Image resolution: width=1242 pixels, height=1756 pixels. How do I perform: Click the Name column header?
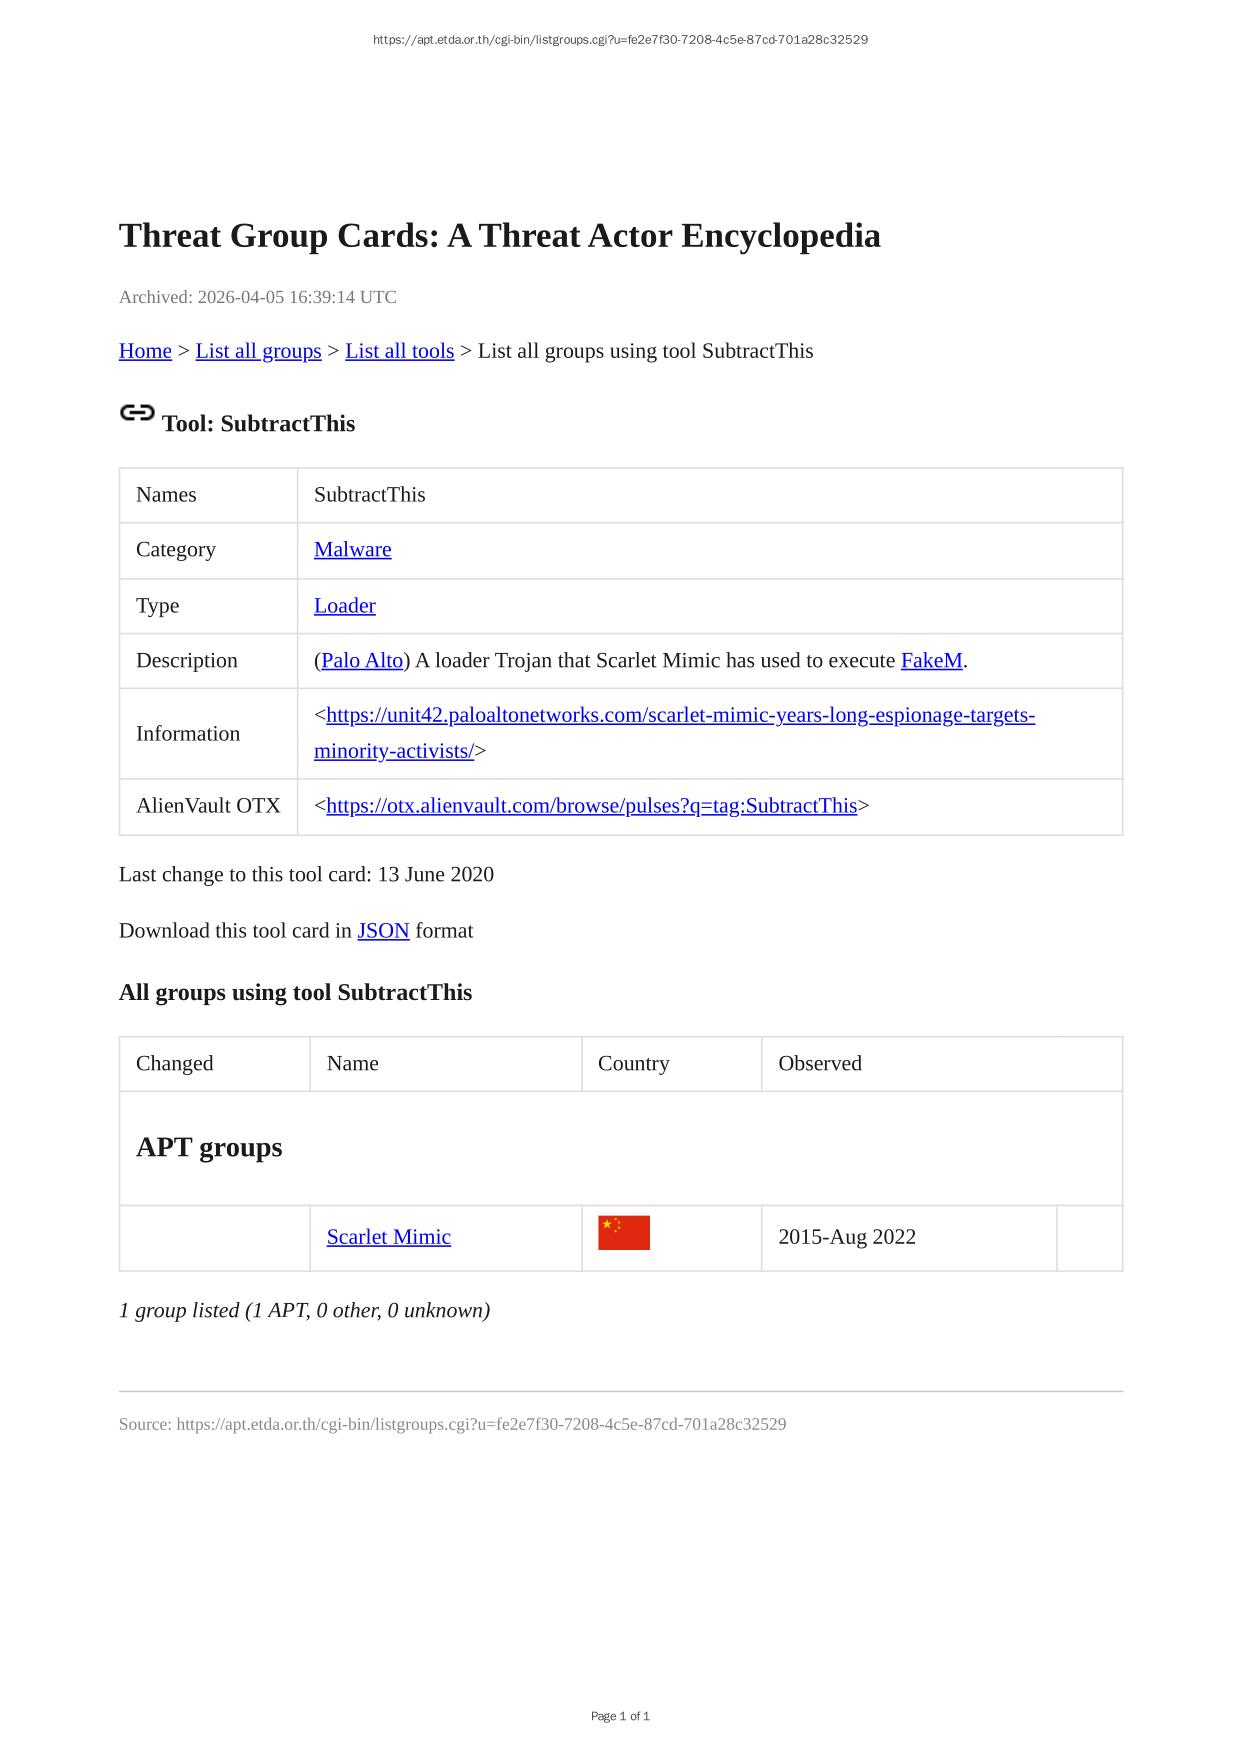tap(353, 1064)
